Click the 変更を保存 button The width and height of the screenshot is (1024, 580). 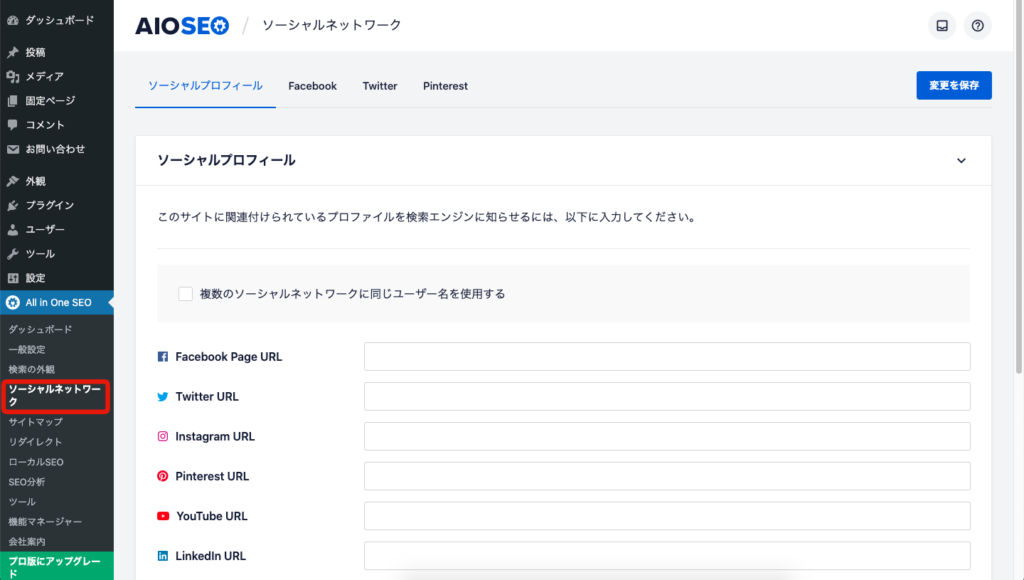(x=953, y=85)
